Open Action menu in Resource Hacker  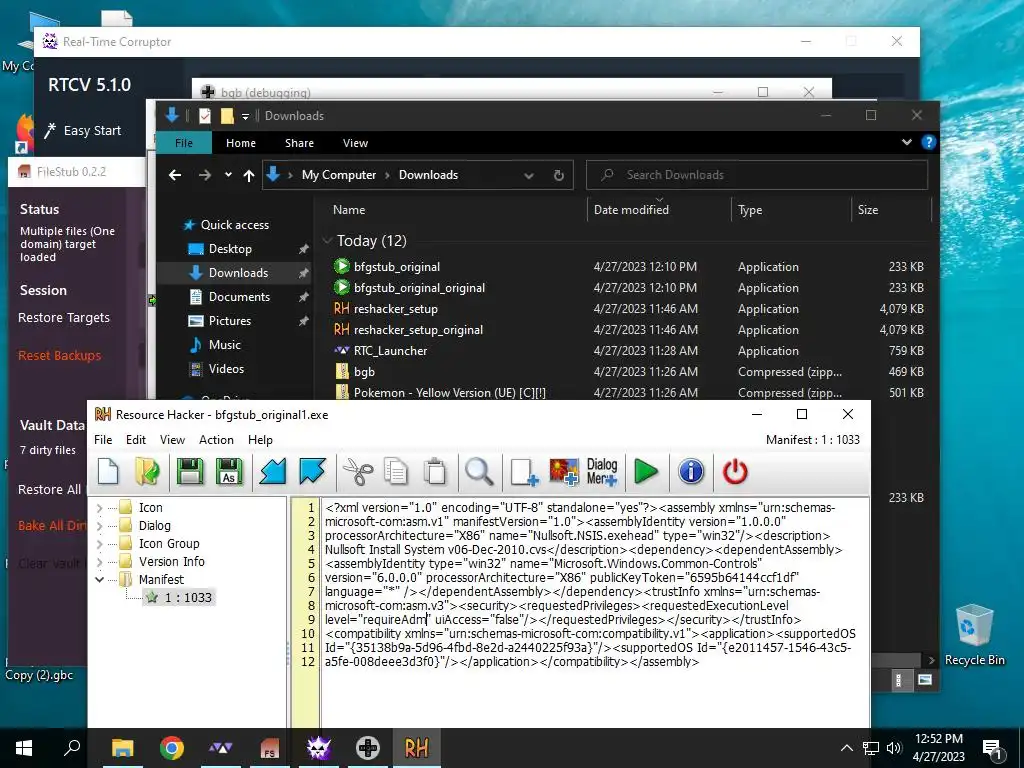(x=216, y=440)
